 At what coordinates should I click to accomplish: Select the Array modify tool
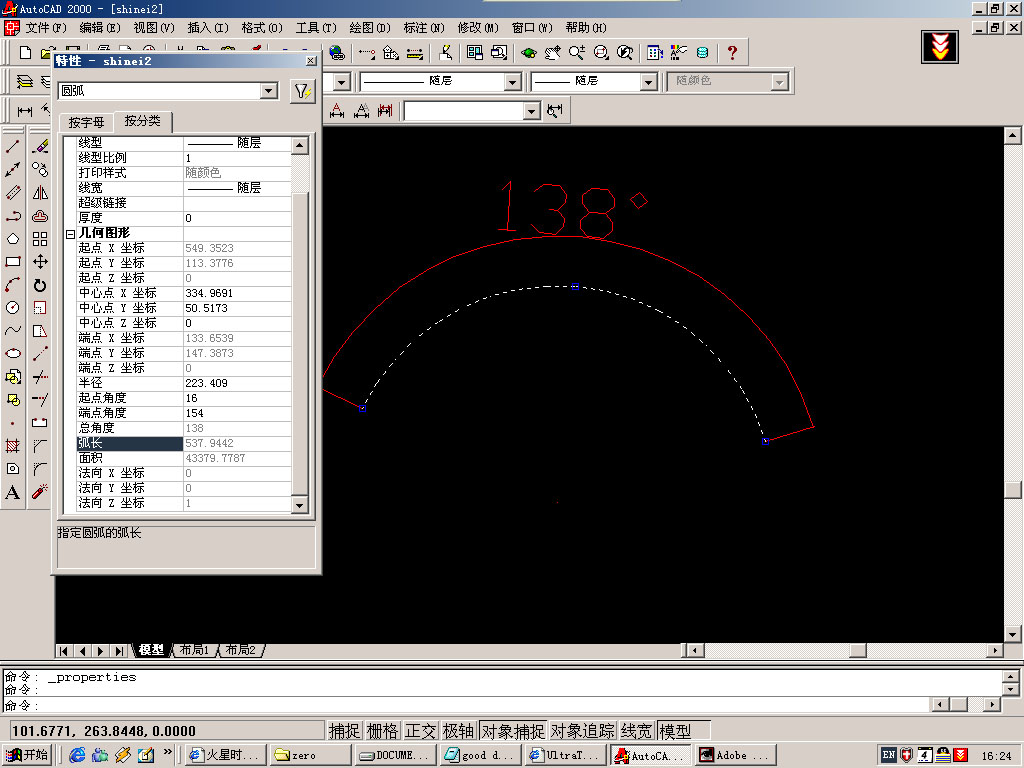(x=40, y=238)
